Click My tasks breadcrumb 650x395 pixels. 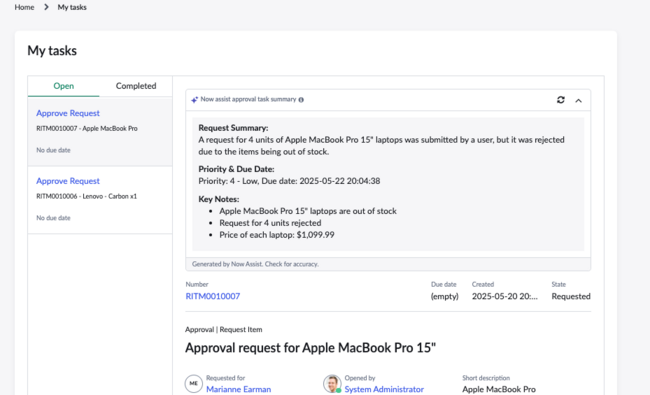72,7
